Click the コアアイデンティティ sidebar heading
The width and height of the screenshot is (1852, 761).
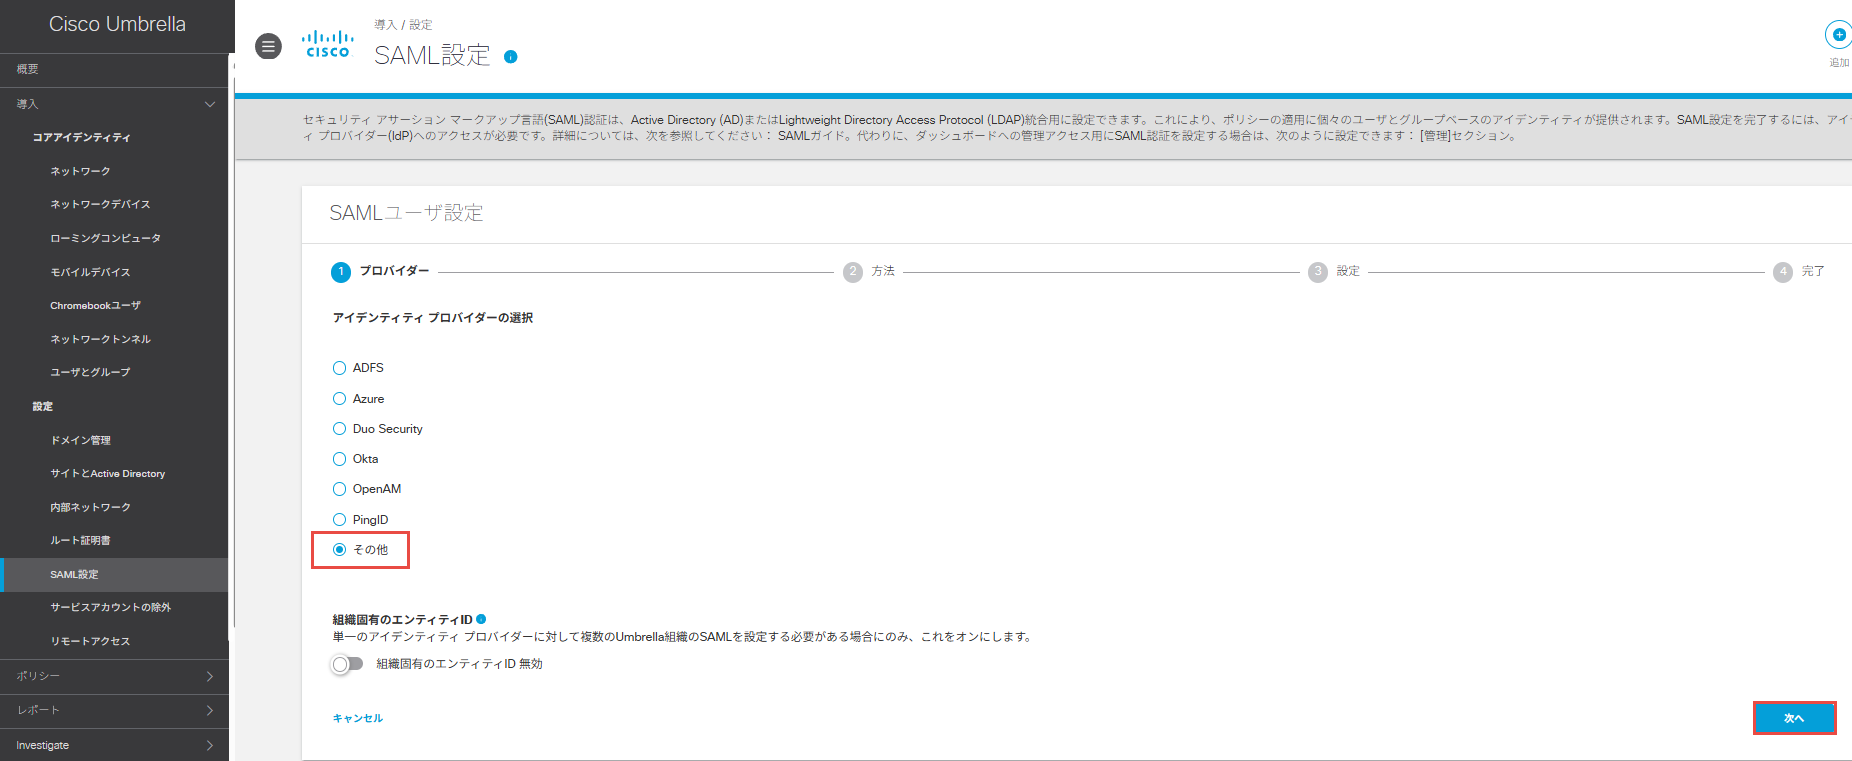[81, 137]
